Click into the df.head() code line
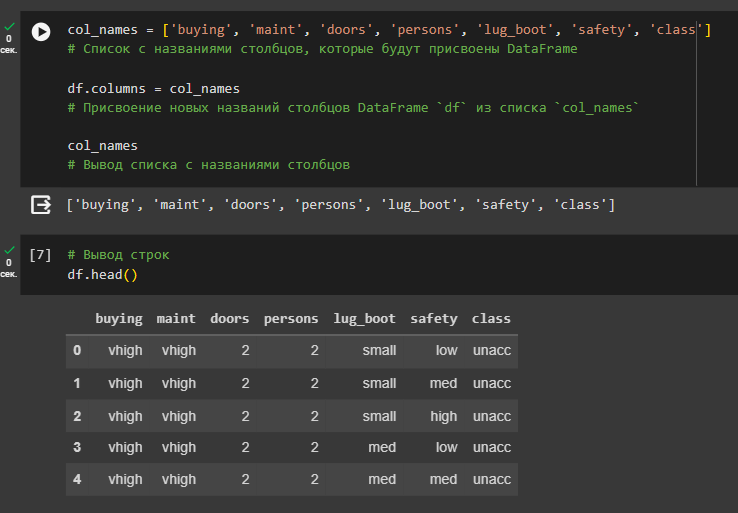Image resolution: width=738 pixels, height=513 pixels. click(103, 274)
